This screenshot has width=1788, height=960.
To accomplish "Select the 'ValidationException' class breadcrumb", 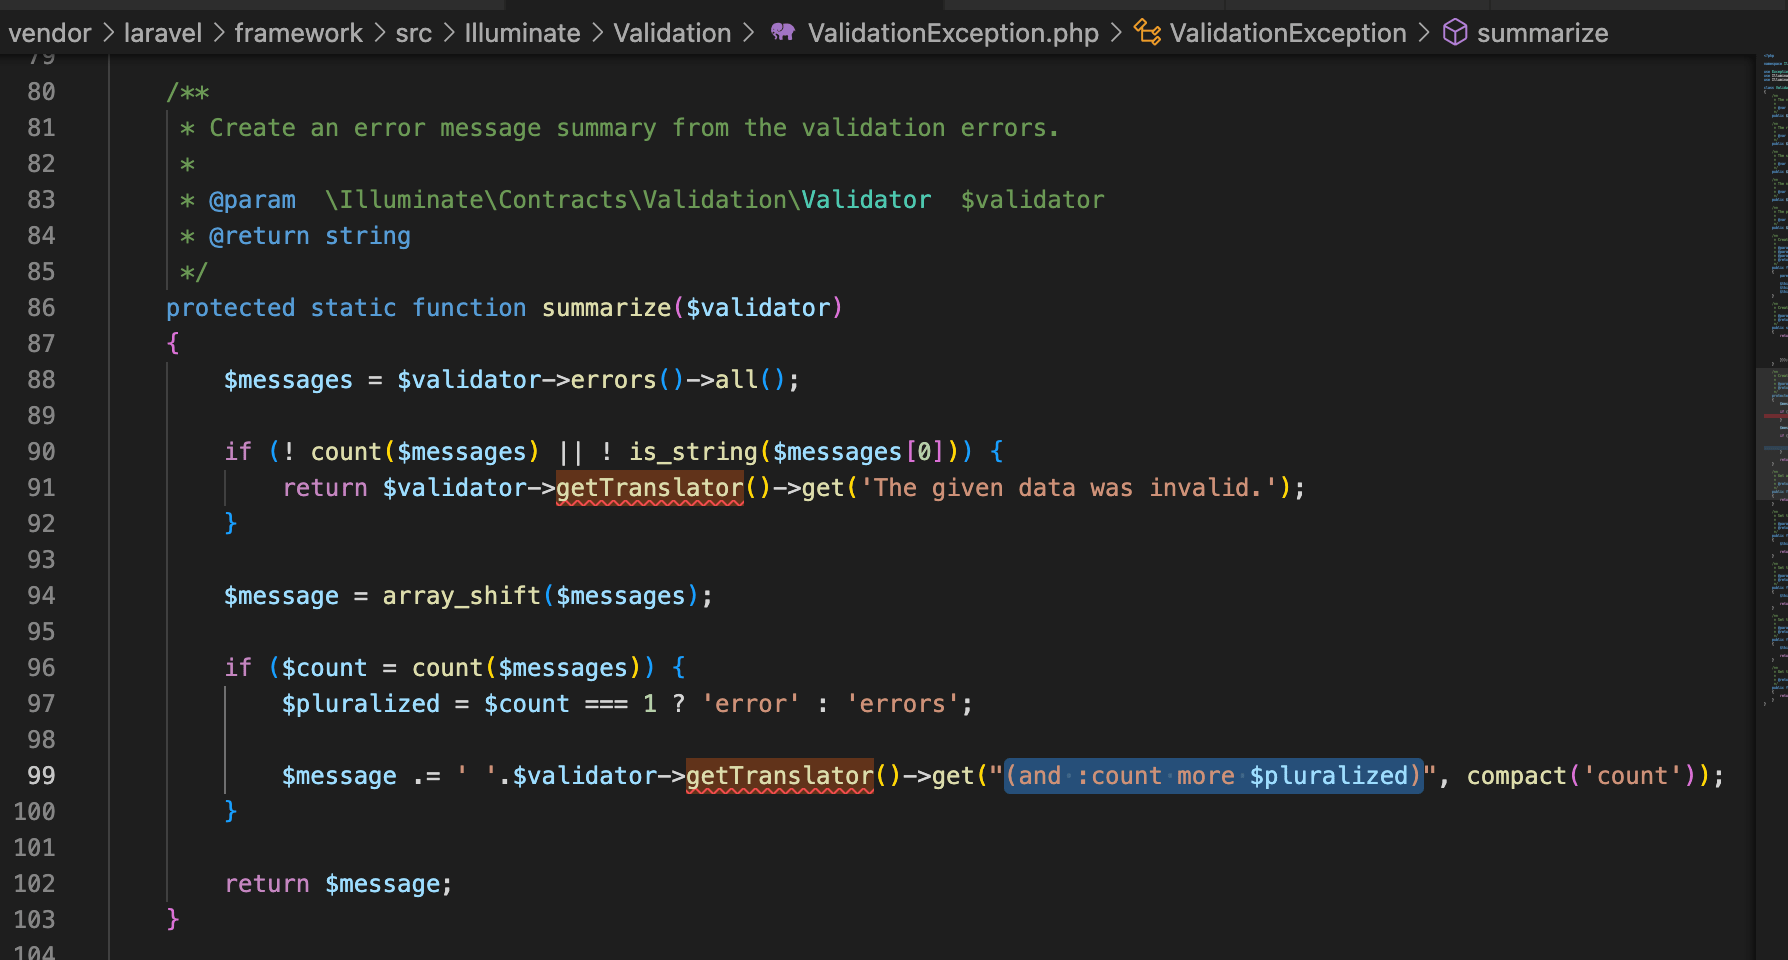I will 1288,33.
